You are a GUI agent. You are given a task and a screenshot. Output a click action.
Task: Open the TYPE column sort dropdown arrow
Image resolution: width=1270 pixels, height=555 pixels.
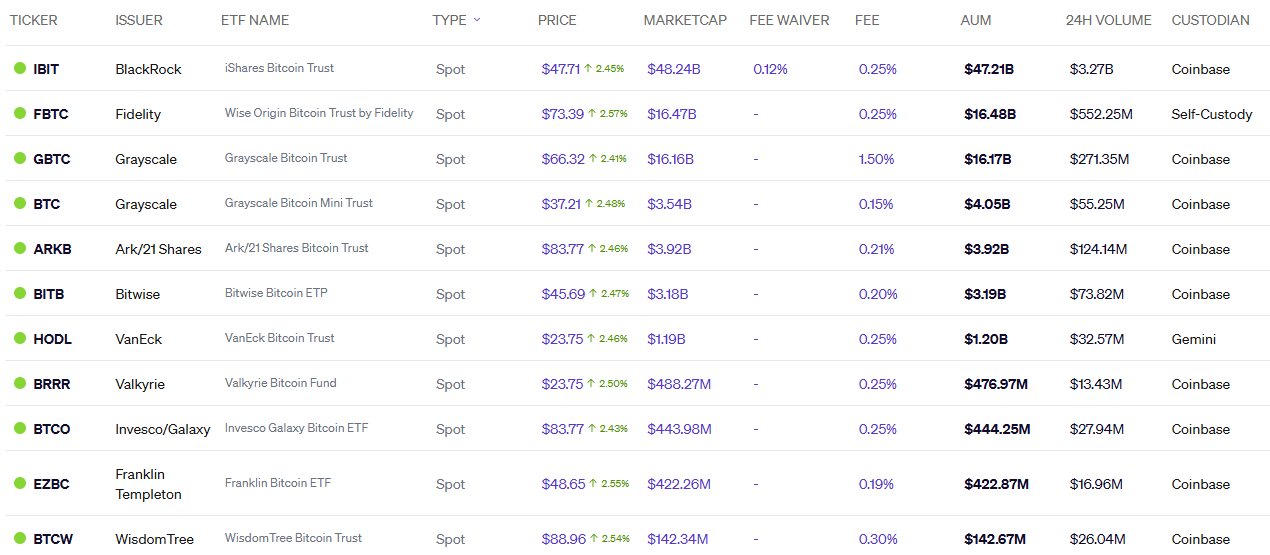point(477,20)
